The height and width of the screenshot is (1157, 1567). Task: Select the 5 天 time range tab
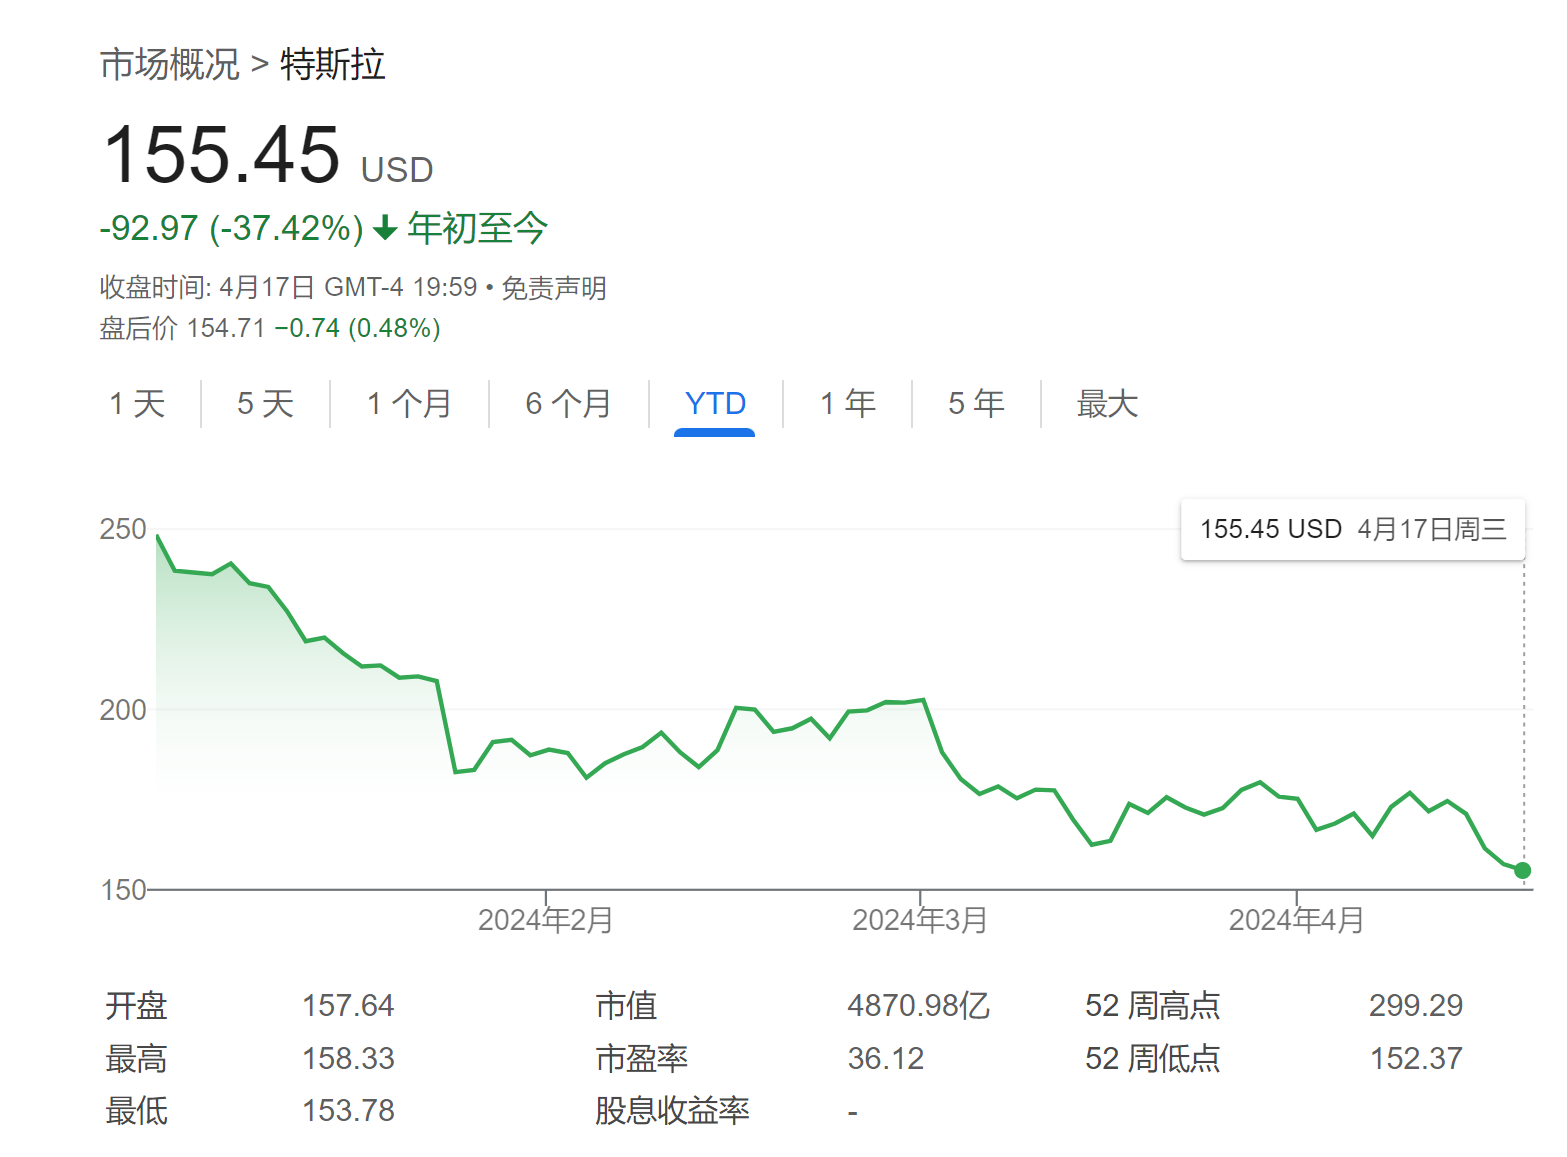pos(265,404)
